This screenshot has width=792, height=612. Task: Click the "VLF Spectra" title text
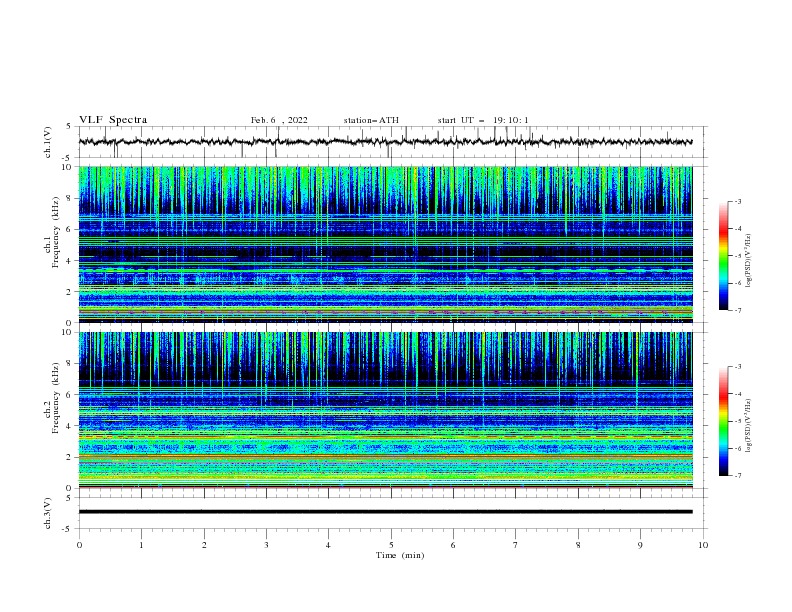[x=113, y=120]
